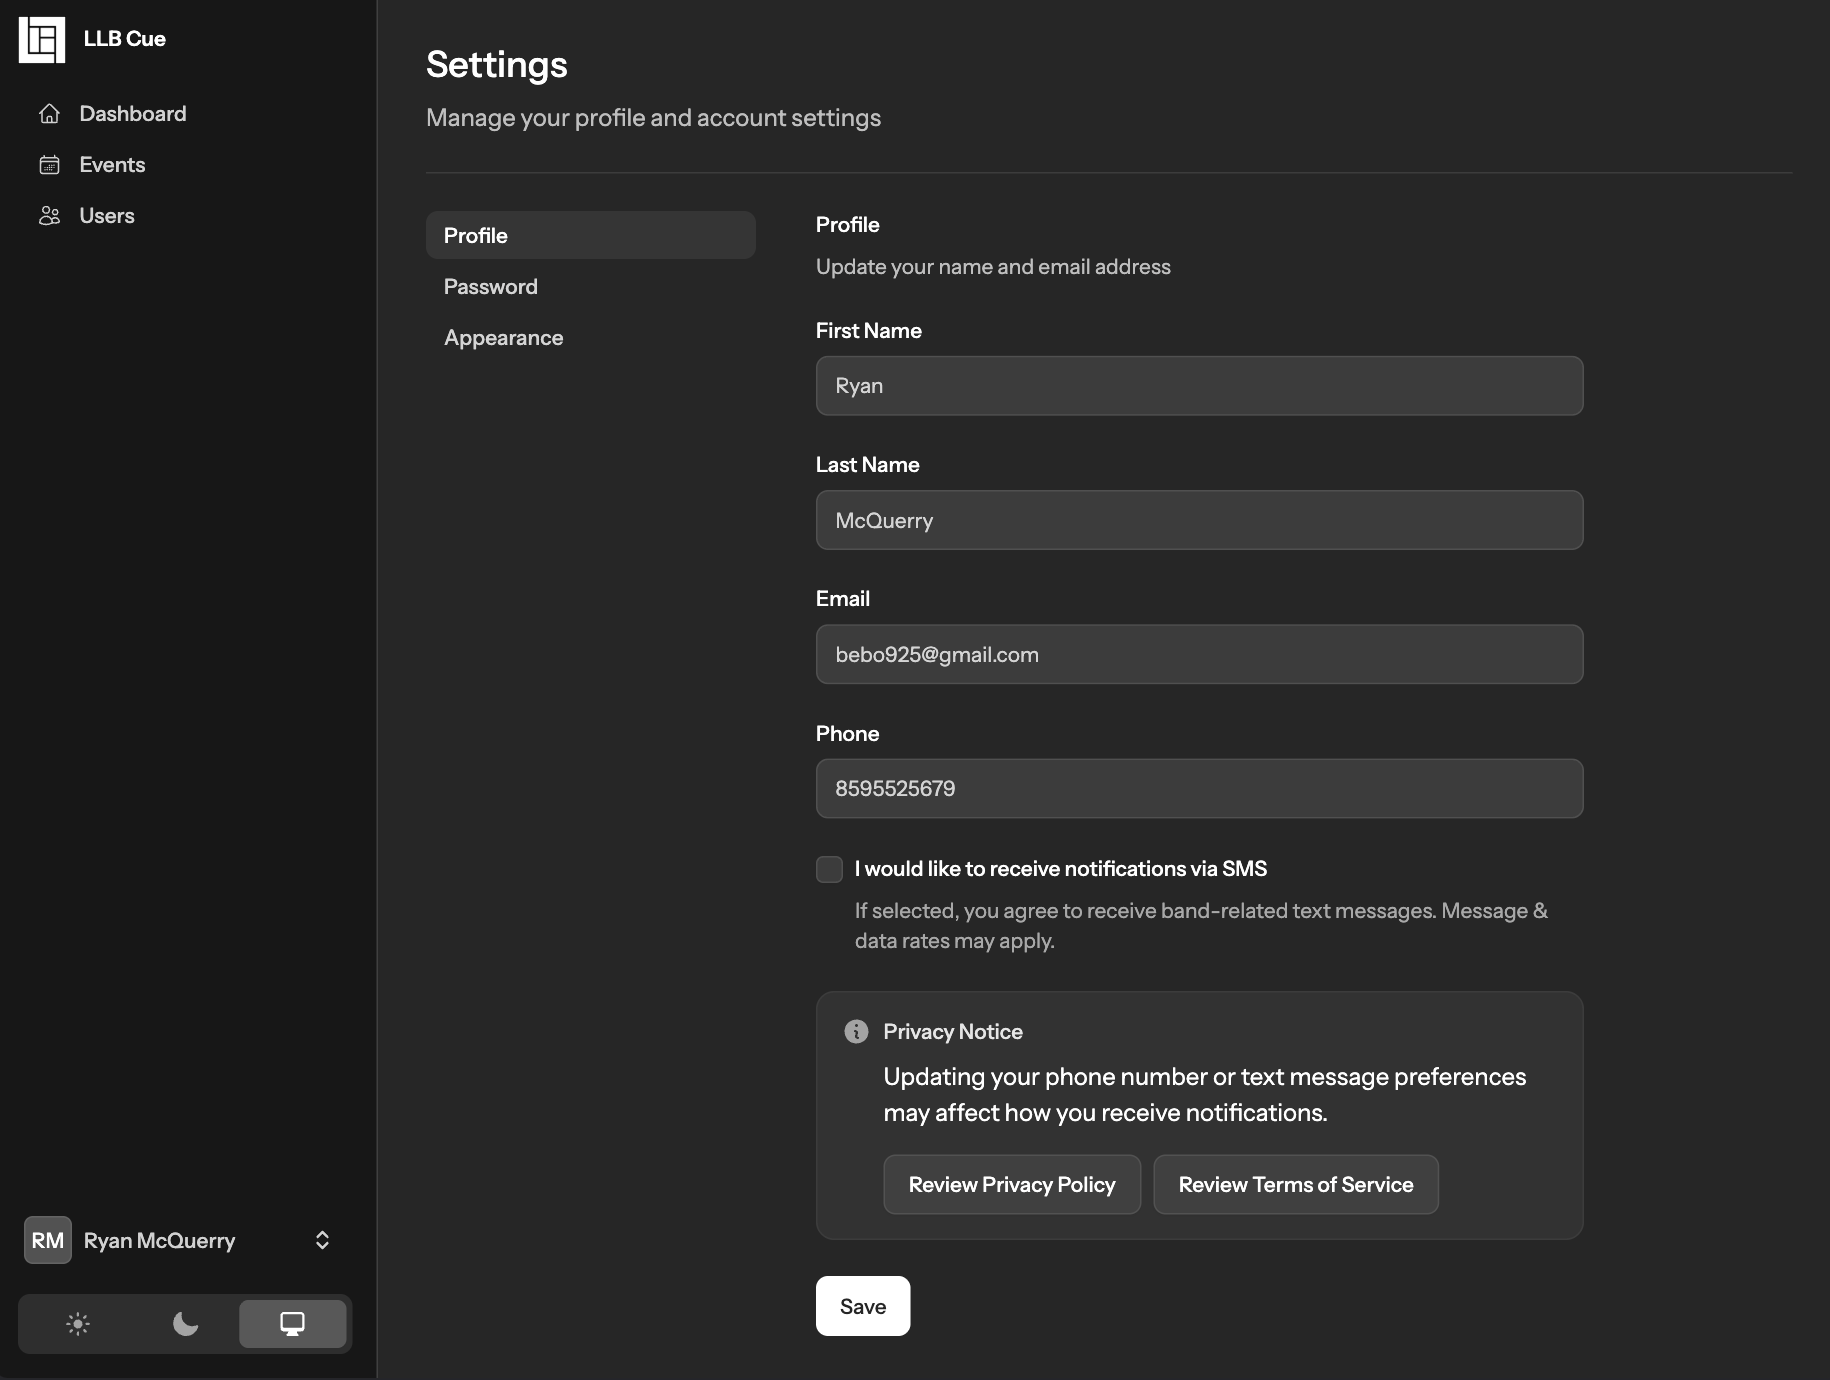Click the Phone number field
Image resolution: width=1830 pixels, height=1380 pixels.
(1199, 789)
